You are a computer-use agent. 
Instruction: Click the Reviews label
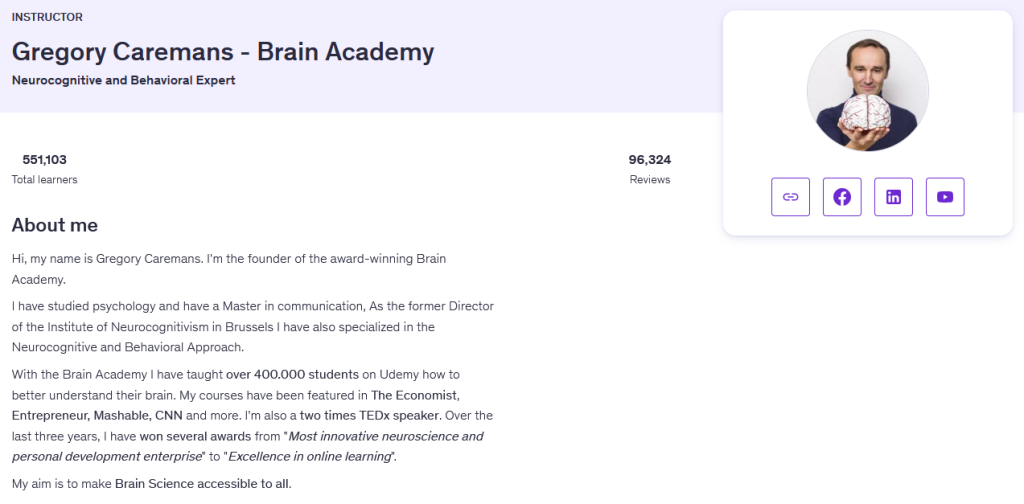click(650, 180)
